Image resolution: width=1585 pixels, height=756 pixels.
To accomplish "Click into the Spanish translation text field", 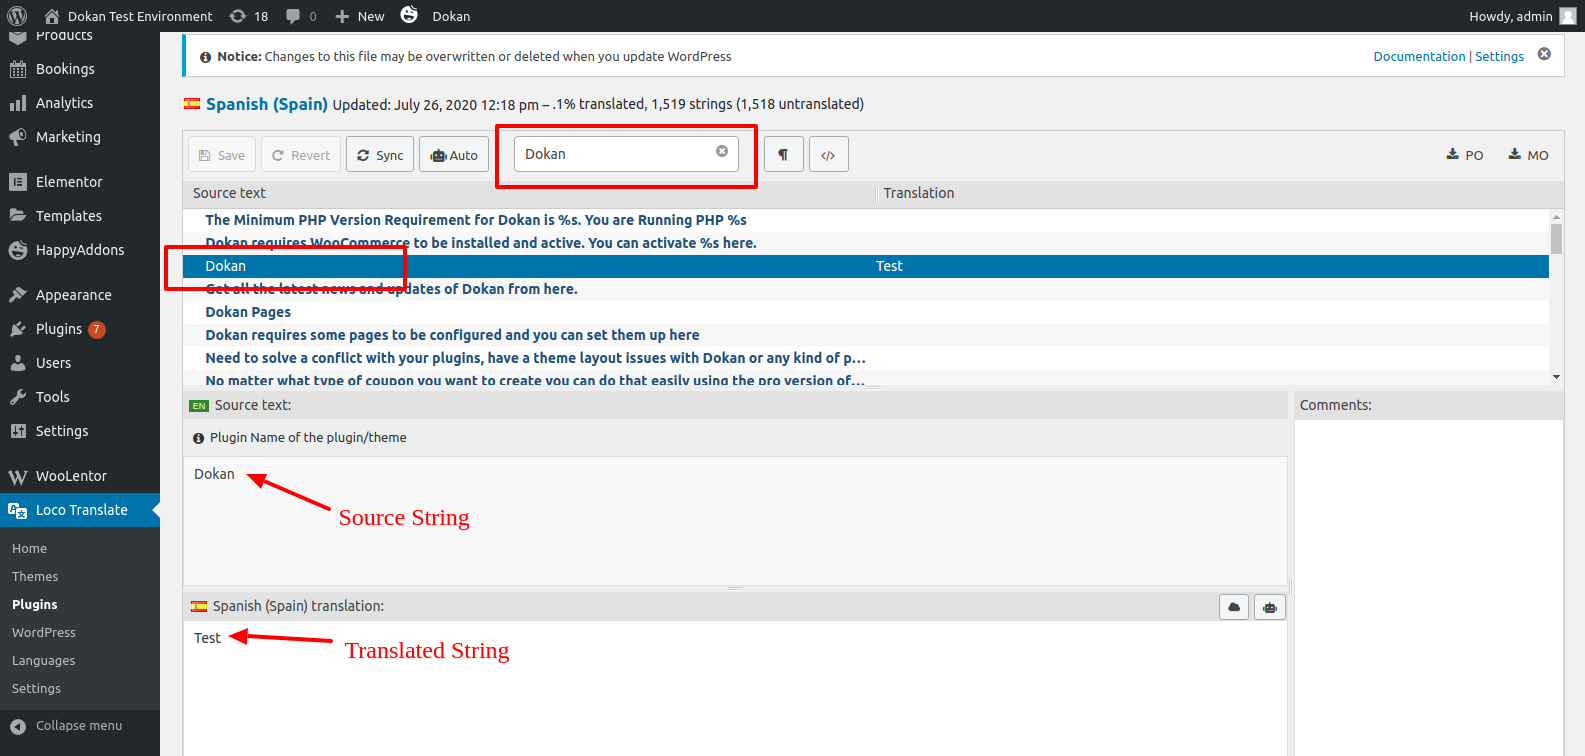I will 735,688.
